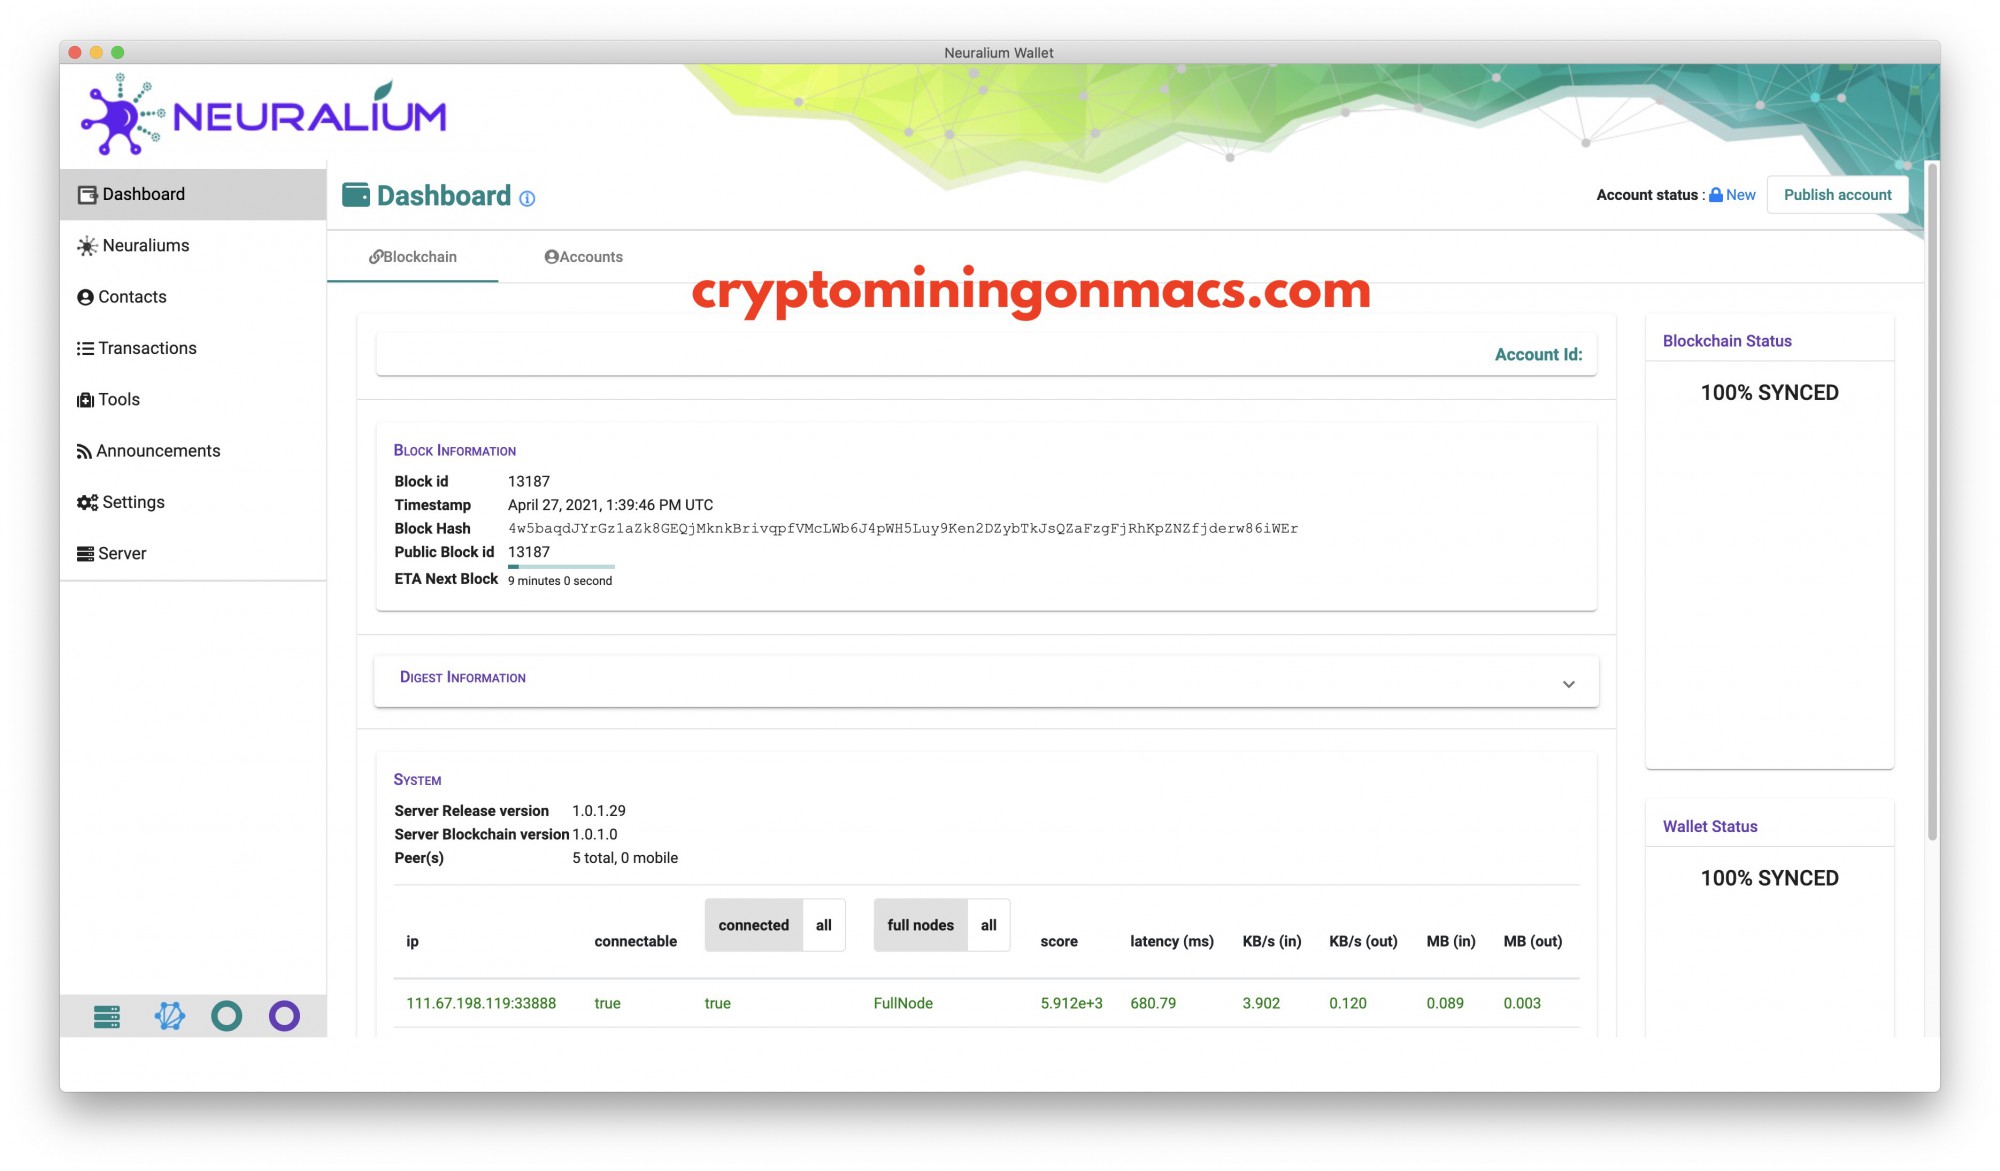Switch to the Accounts tab

(x=585, y=257)
